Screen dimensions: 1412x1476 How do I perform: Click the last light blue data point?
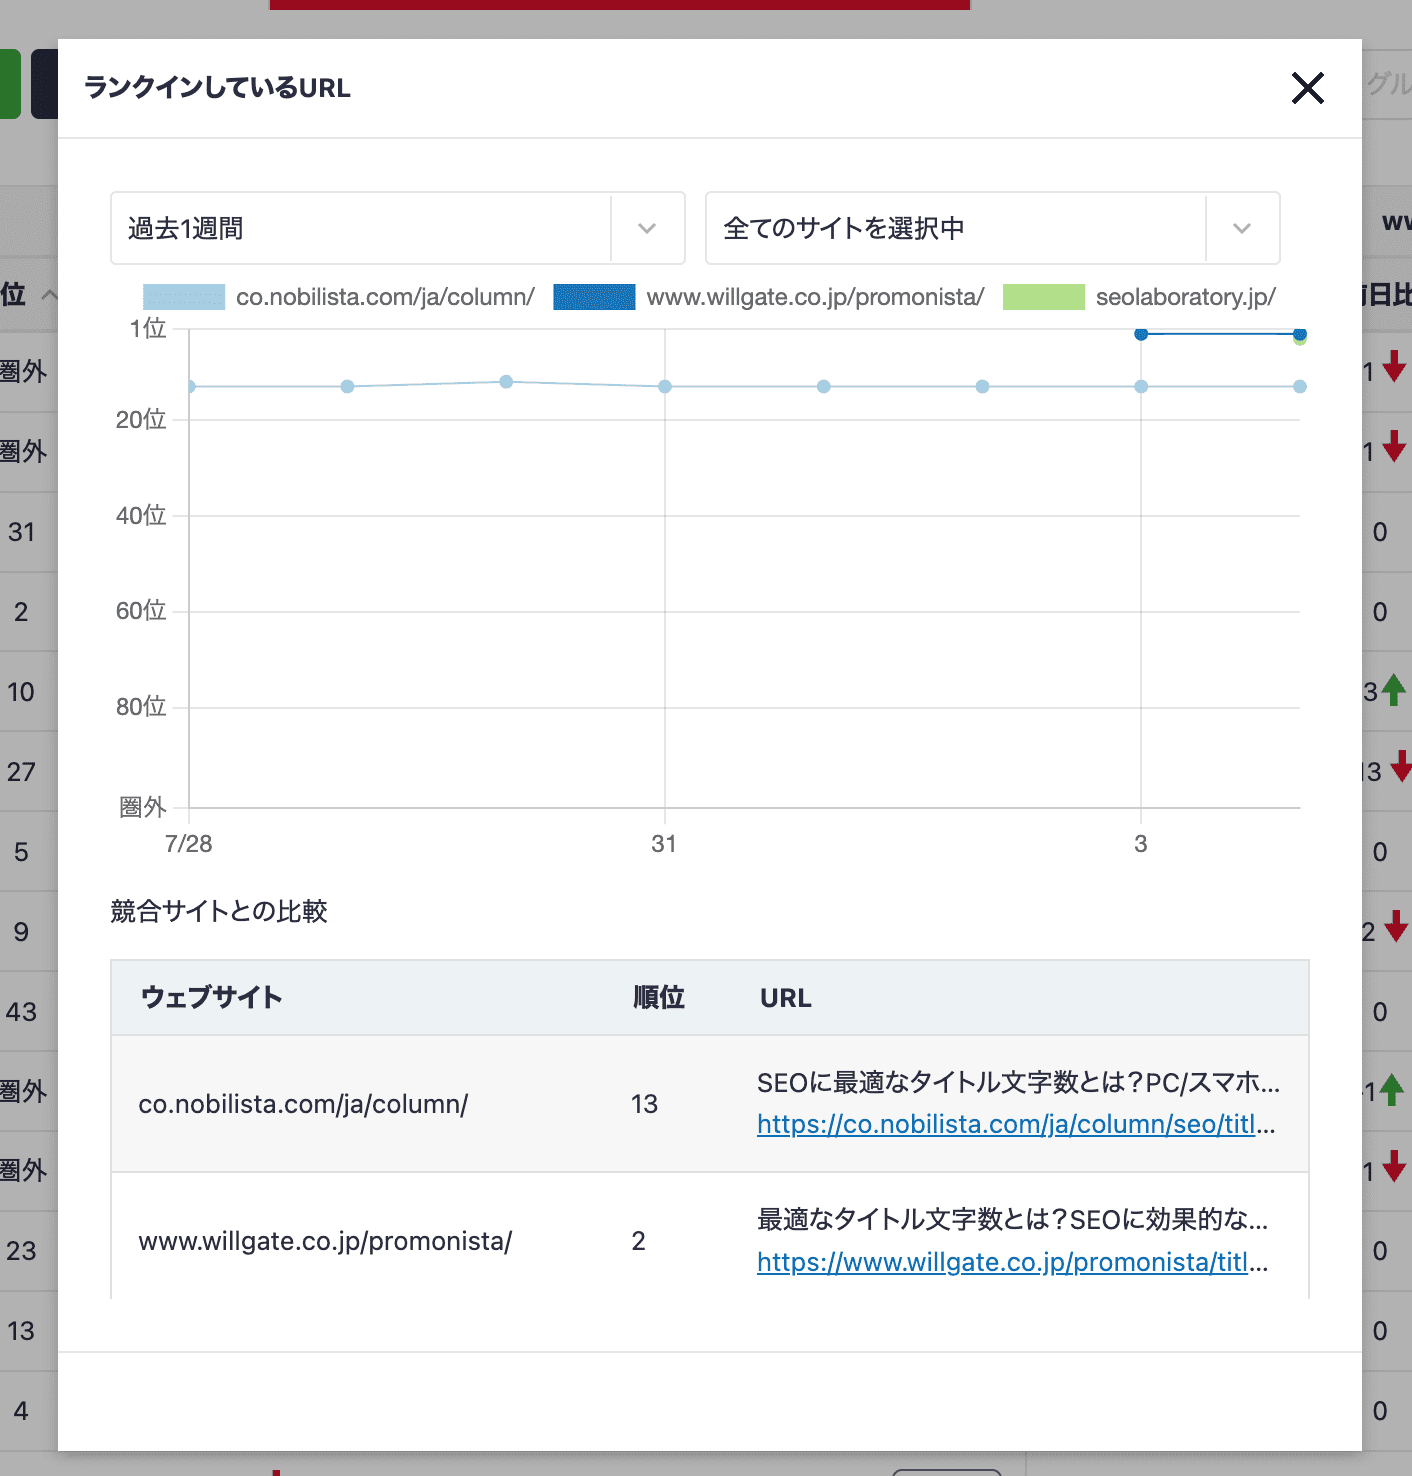pyautogui.click(x=1299, y=386)
